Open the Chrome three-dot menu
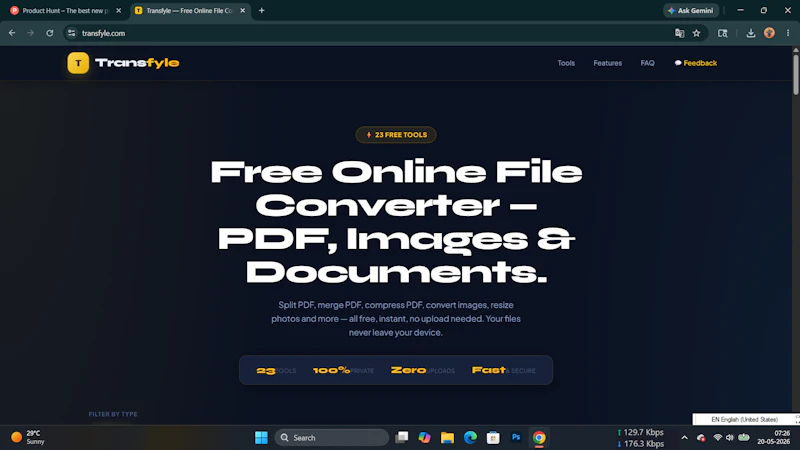Image resolution: width=800 pixels, height=450 pixels. (788, 33)
